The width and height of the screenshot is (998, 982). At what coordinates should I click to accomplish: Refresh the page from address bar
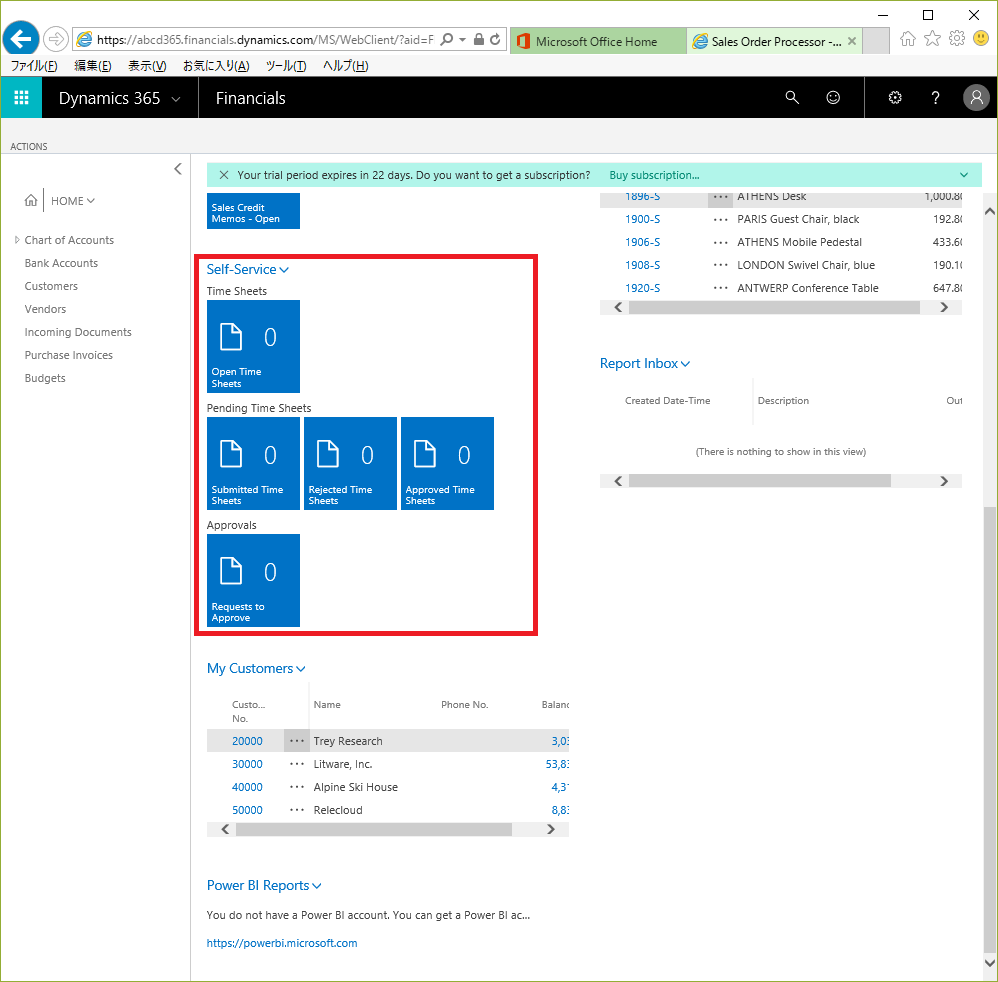click(x=495, y=39)
